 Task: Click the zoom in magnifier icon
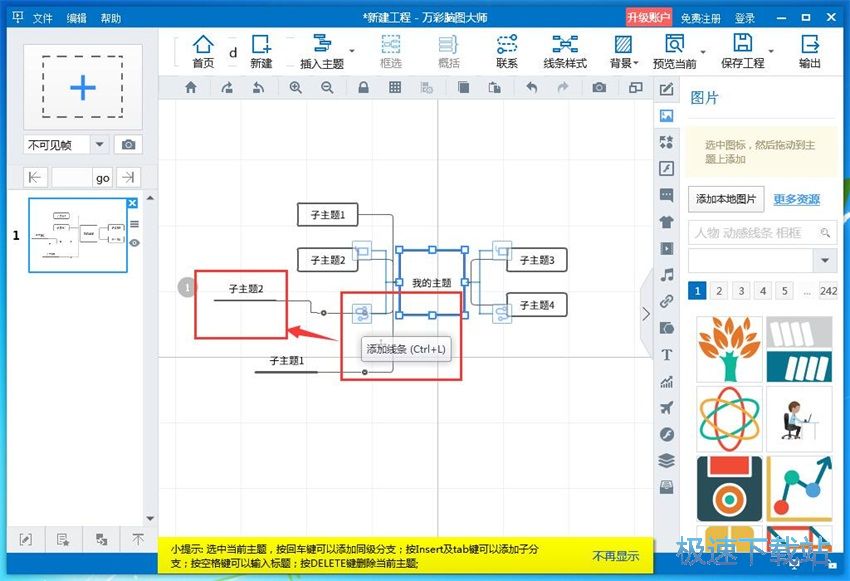(295, 87)
